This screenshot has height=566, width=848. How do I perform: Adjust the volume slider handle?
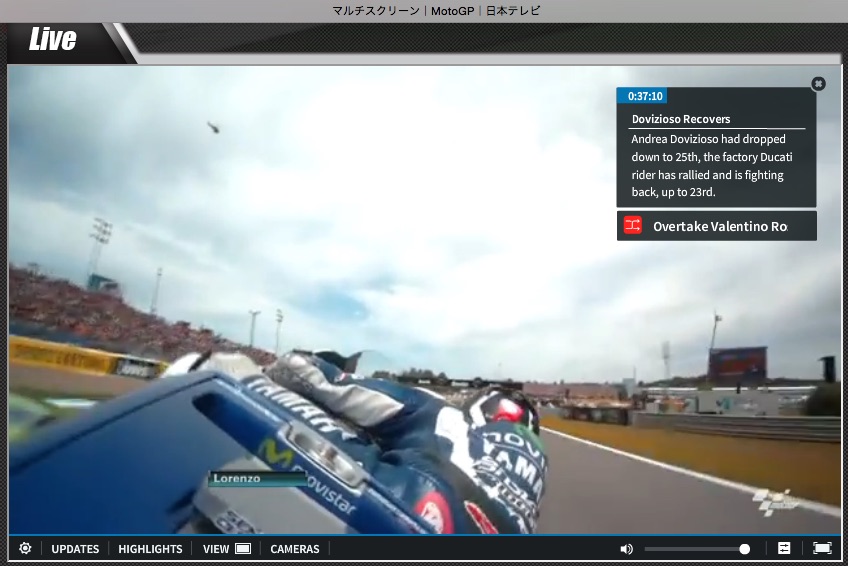[x=745, y=549]
